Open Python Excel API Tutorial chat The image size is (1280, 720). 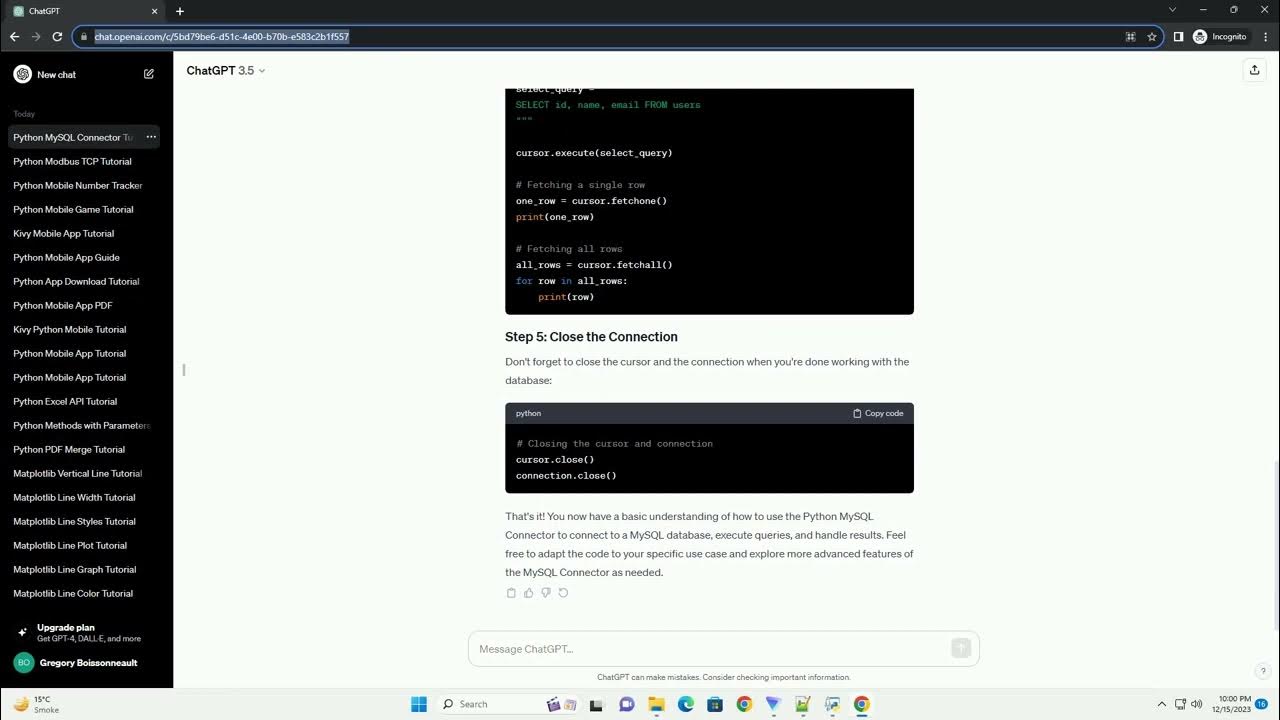(x=84, y=401)
